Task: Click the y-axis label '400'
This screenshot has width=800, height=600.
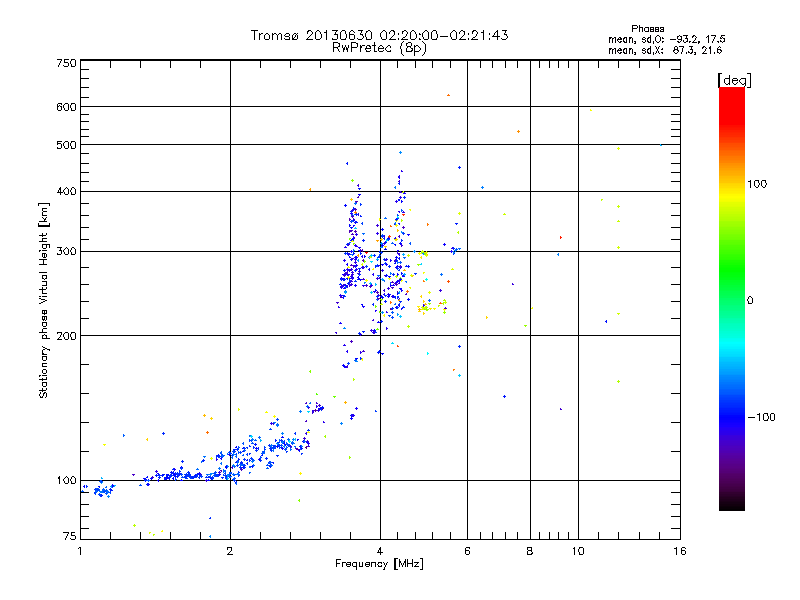Action: point(66,191)
